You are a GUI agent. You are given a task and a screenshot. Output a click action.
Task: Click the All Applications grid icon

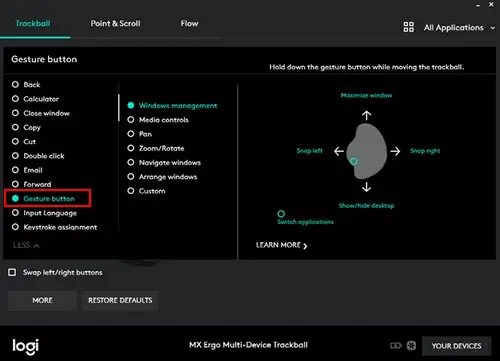408,27
